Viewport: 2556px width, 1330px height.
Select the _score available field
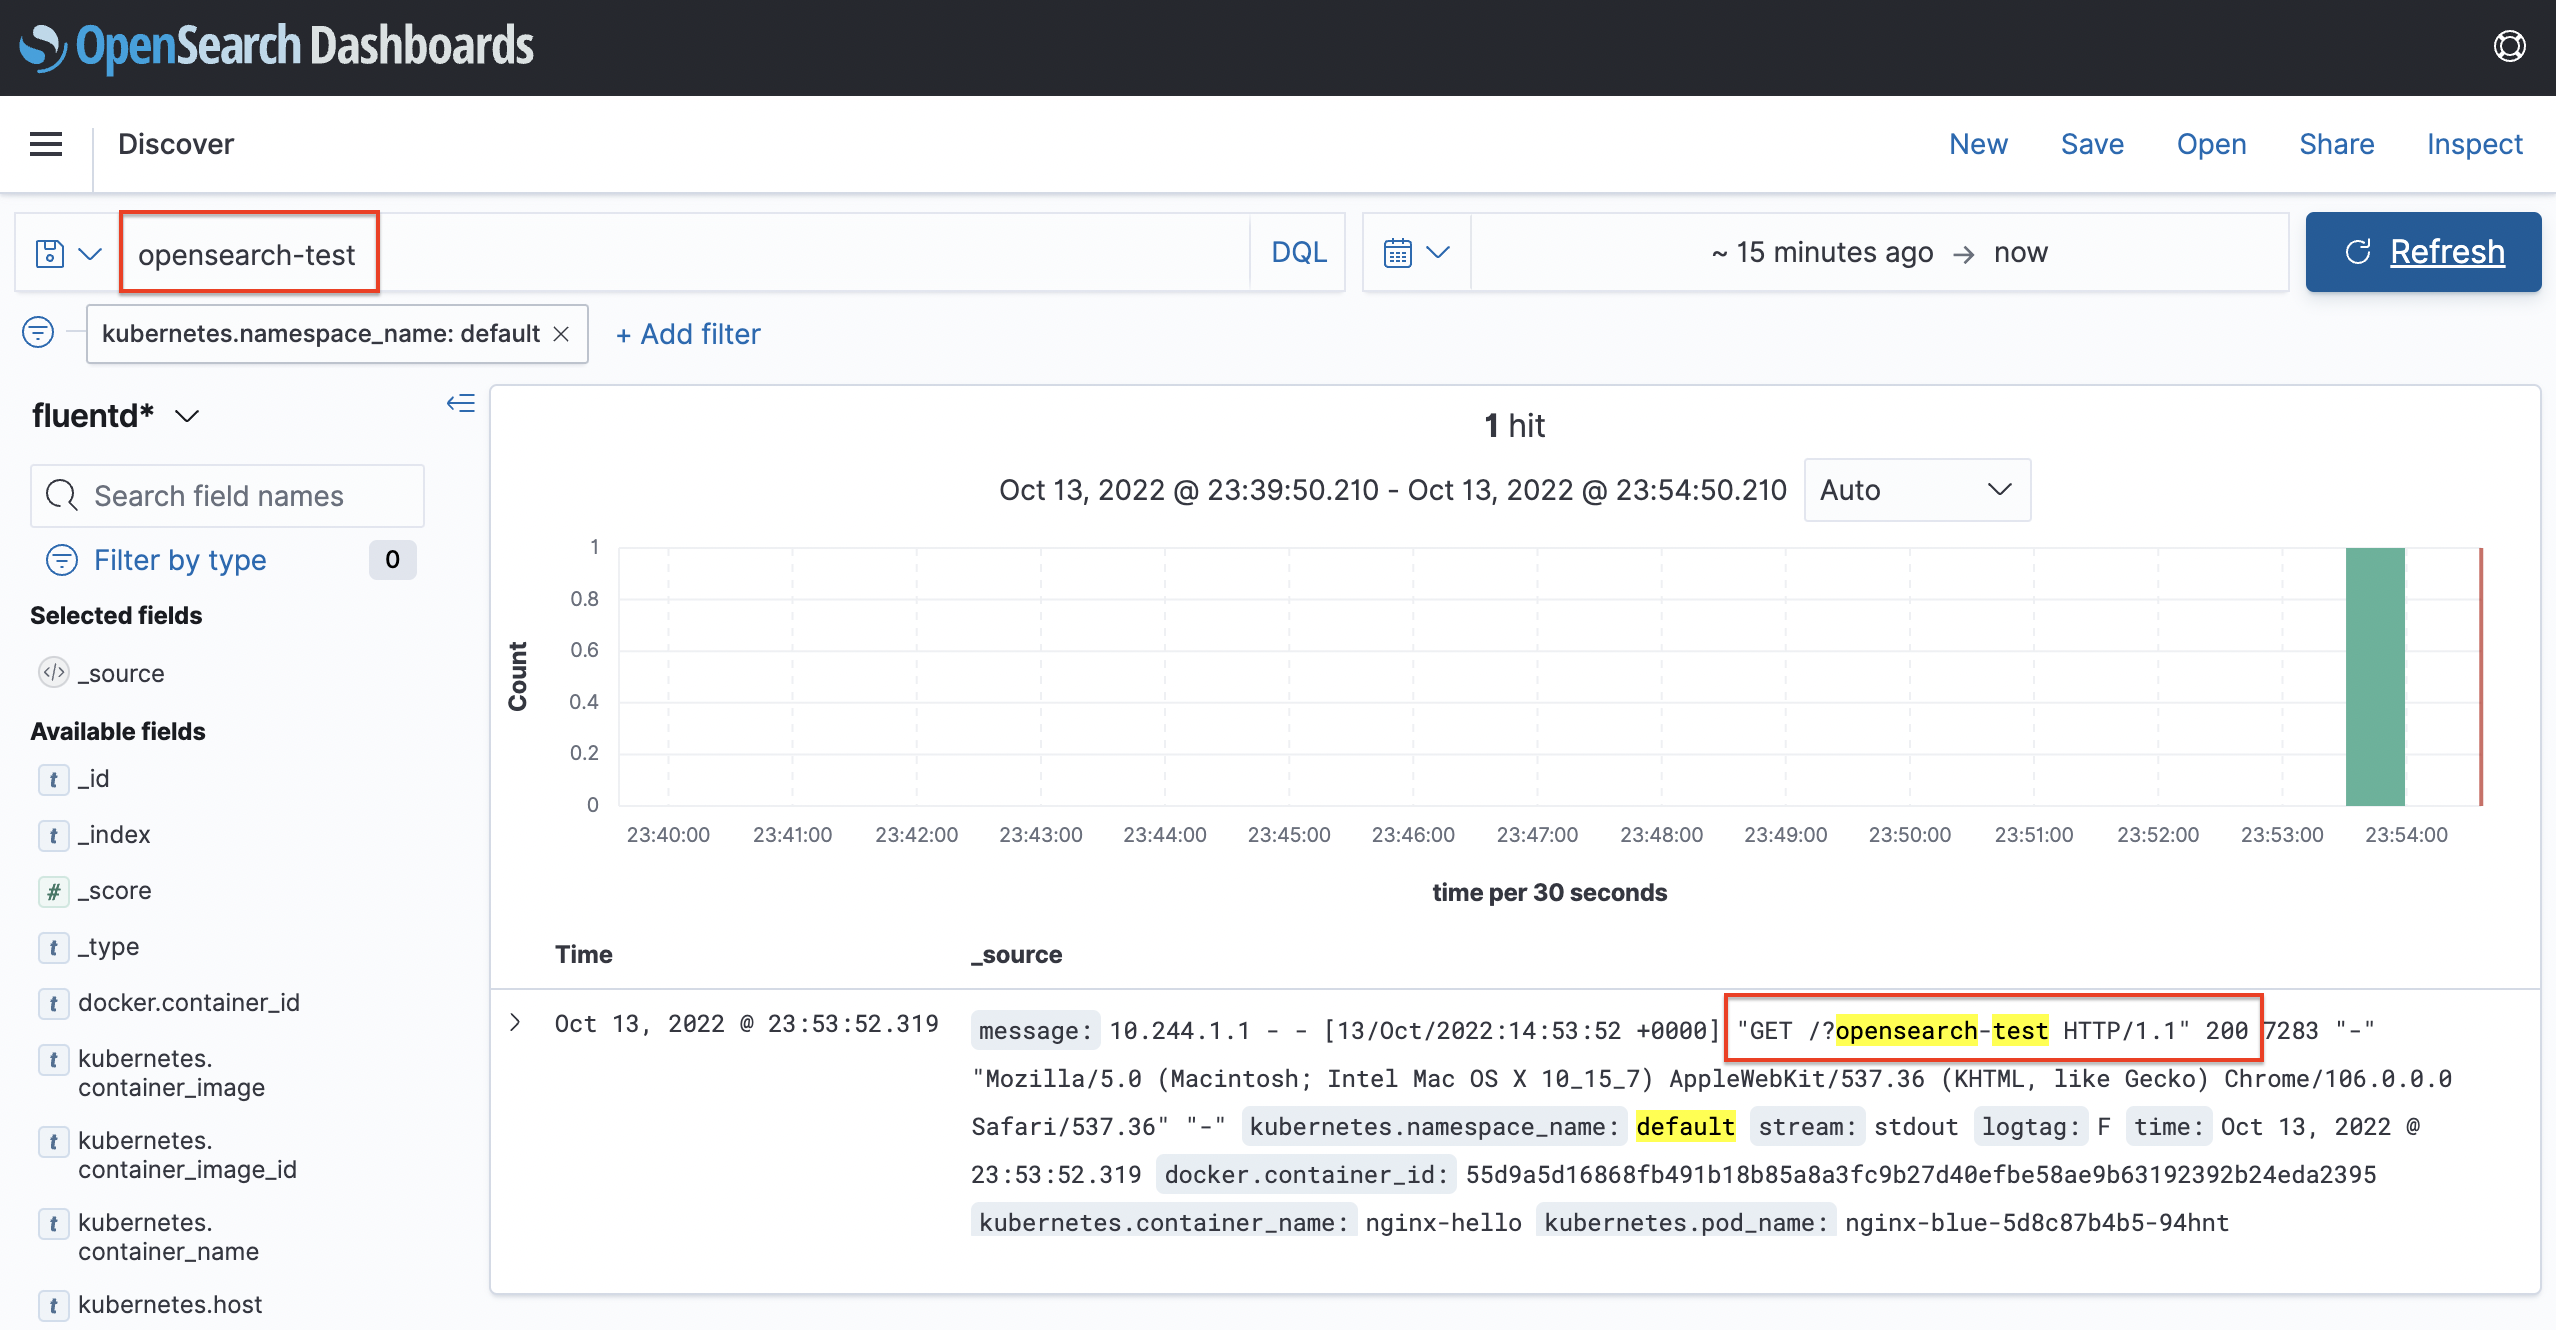[x=115, y=891]
